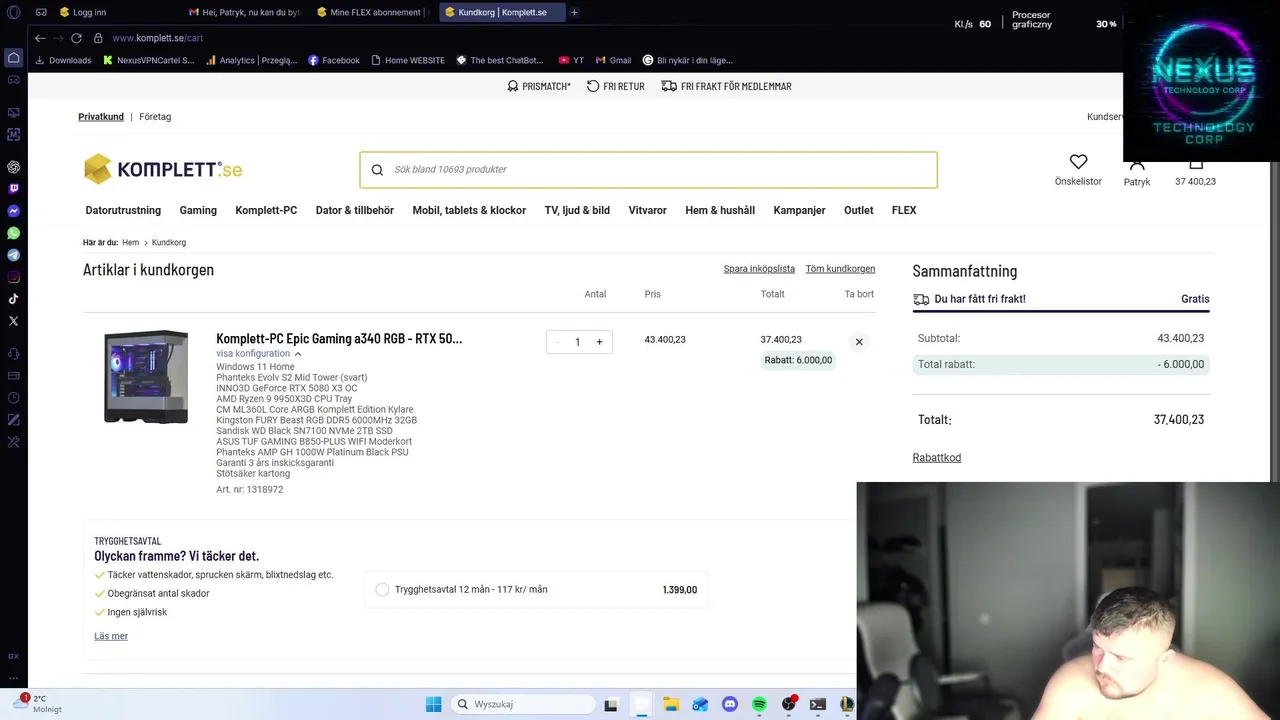Remove the Komplett-PC from cart with X

859,342
